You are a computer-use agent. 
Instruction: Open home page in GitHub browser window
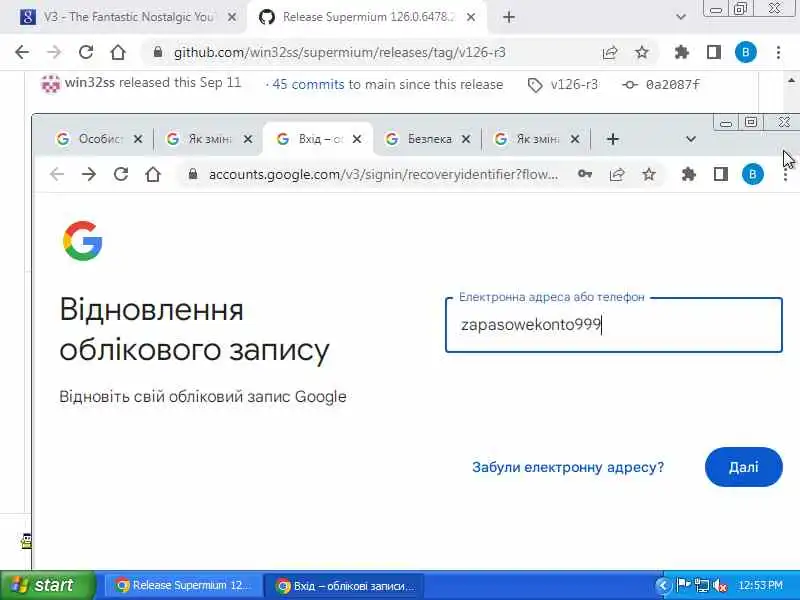click(x=118, y=52)
